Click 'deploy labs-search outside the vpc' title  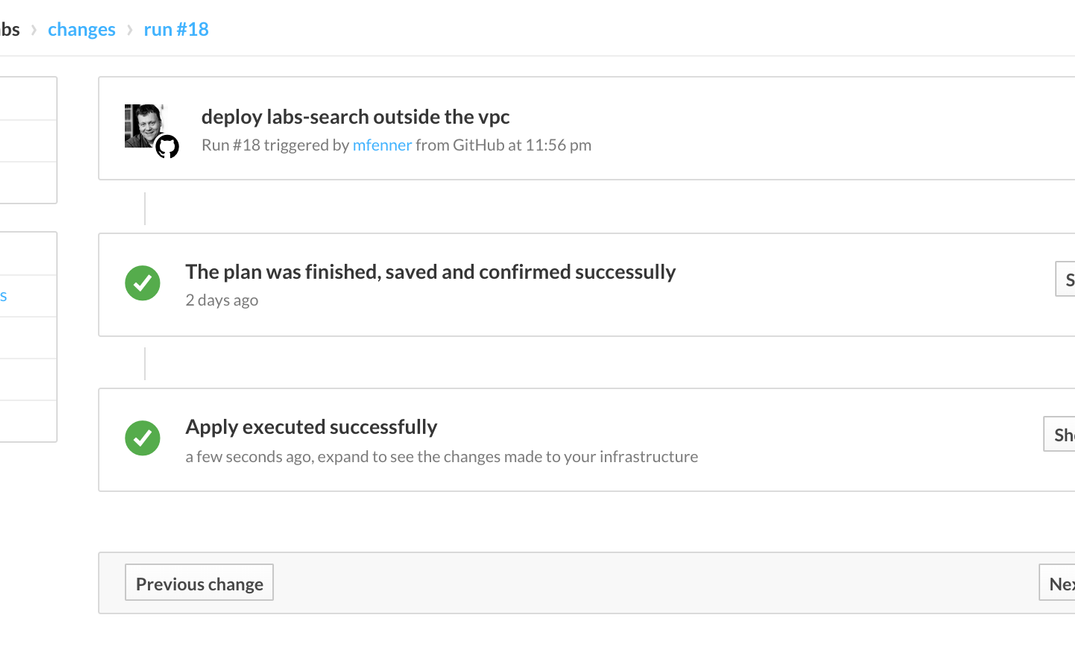tap(355, 117)
